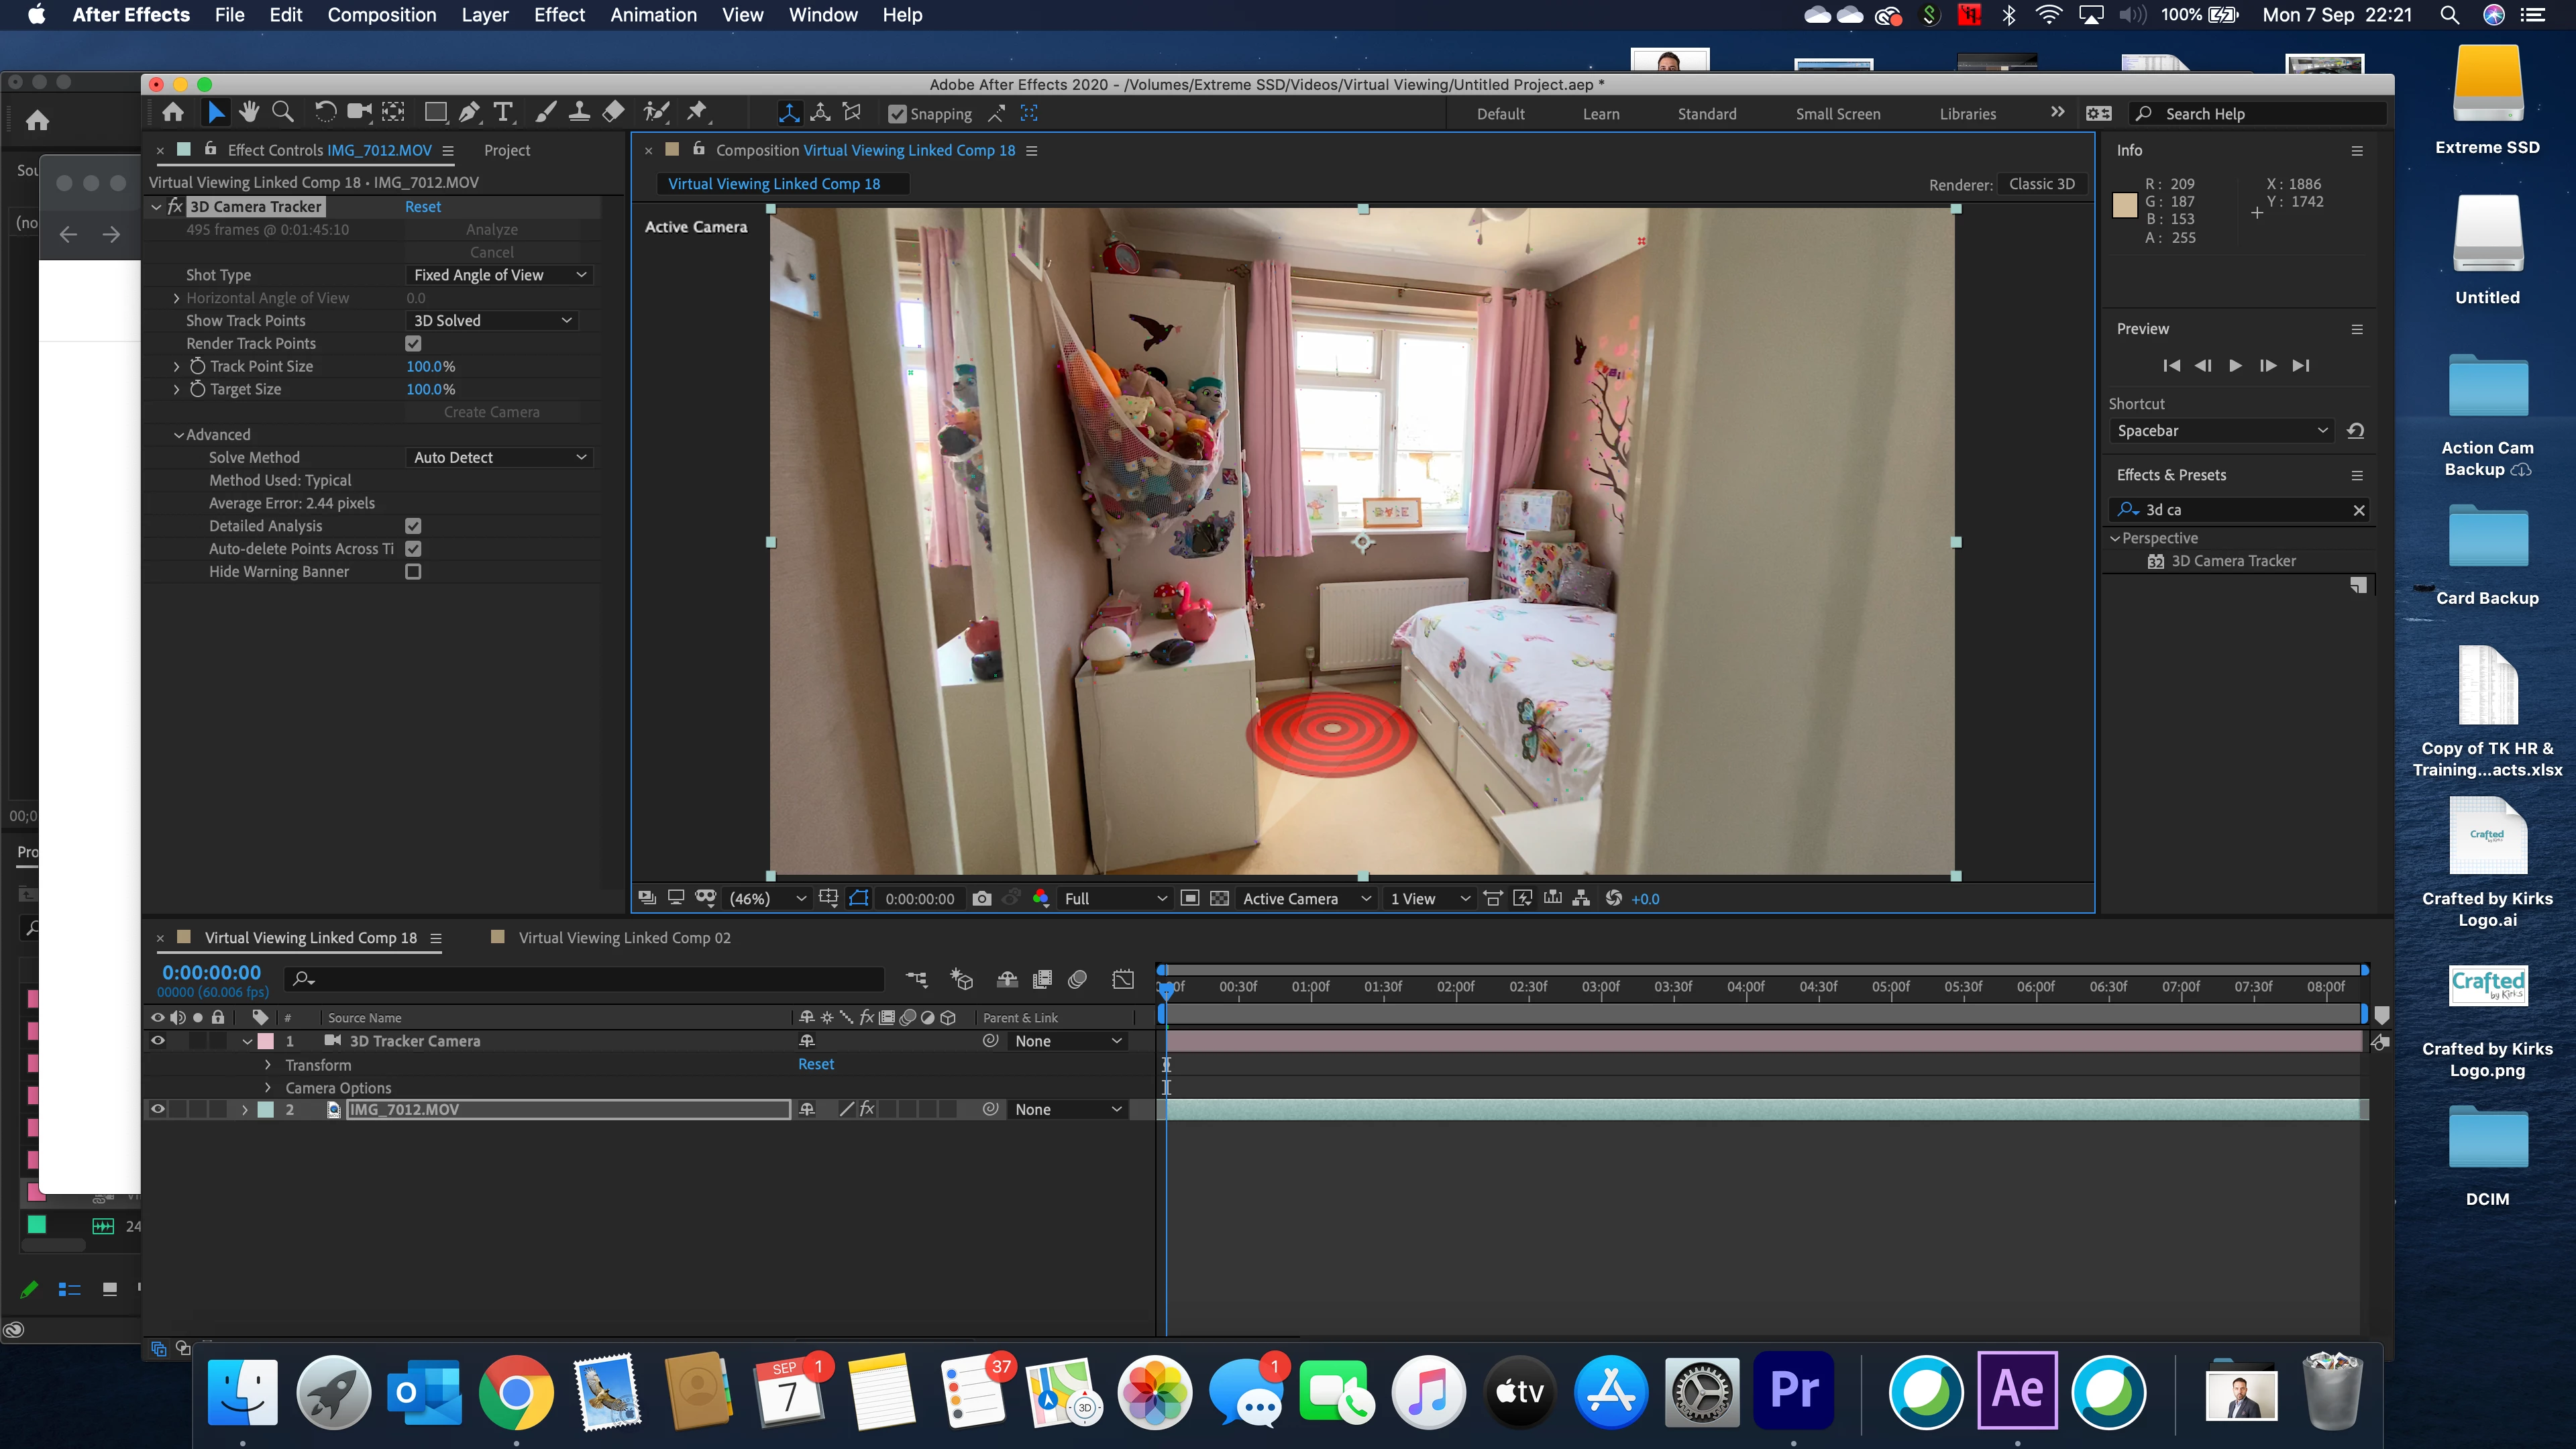Select the Rotation tool
This screenshot has width=2576, height=1449.
pos(325,113)
